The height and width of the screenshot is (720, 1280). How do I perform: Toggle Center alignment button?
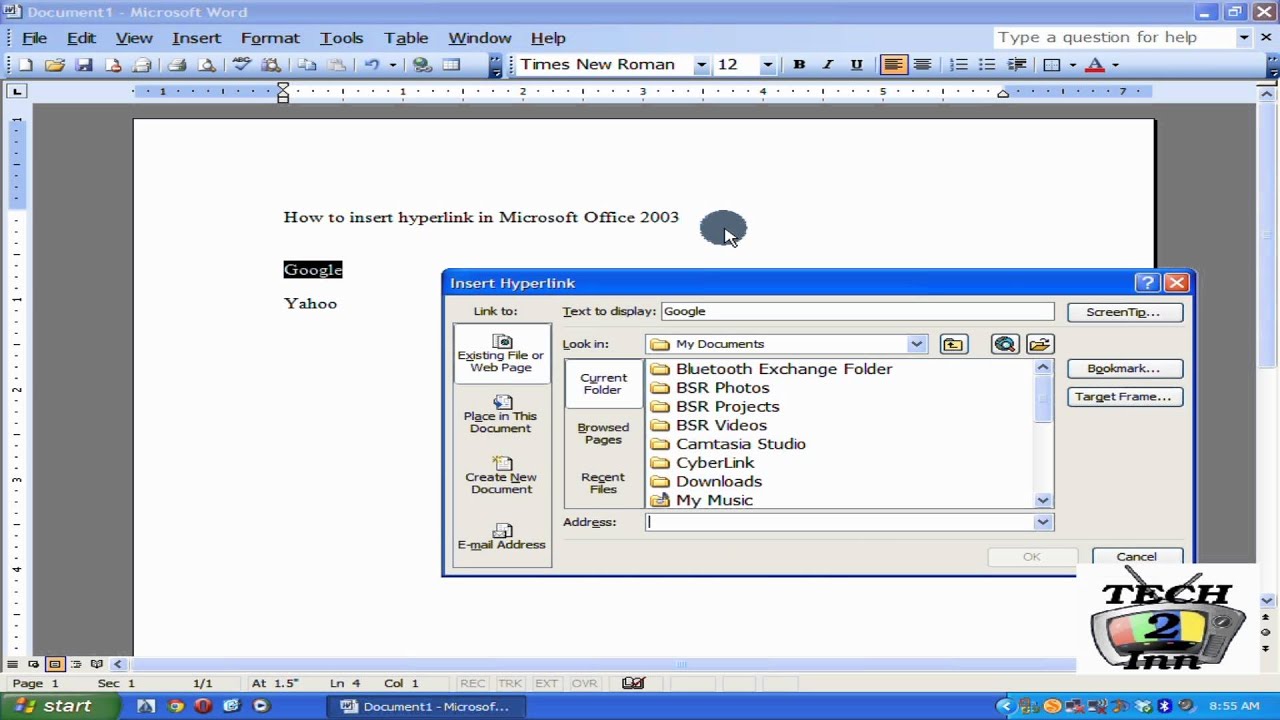click(x=922, y=65)
